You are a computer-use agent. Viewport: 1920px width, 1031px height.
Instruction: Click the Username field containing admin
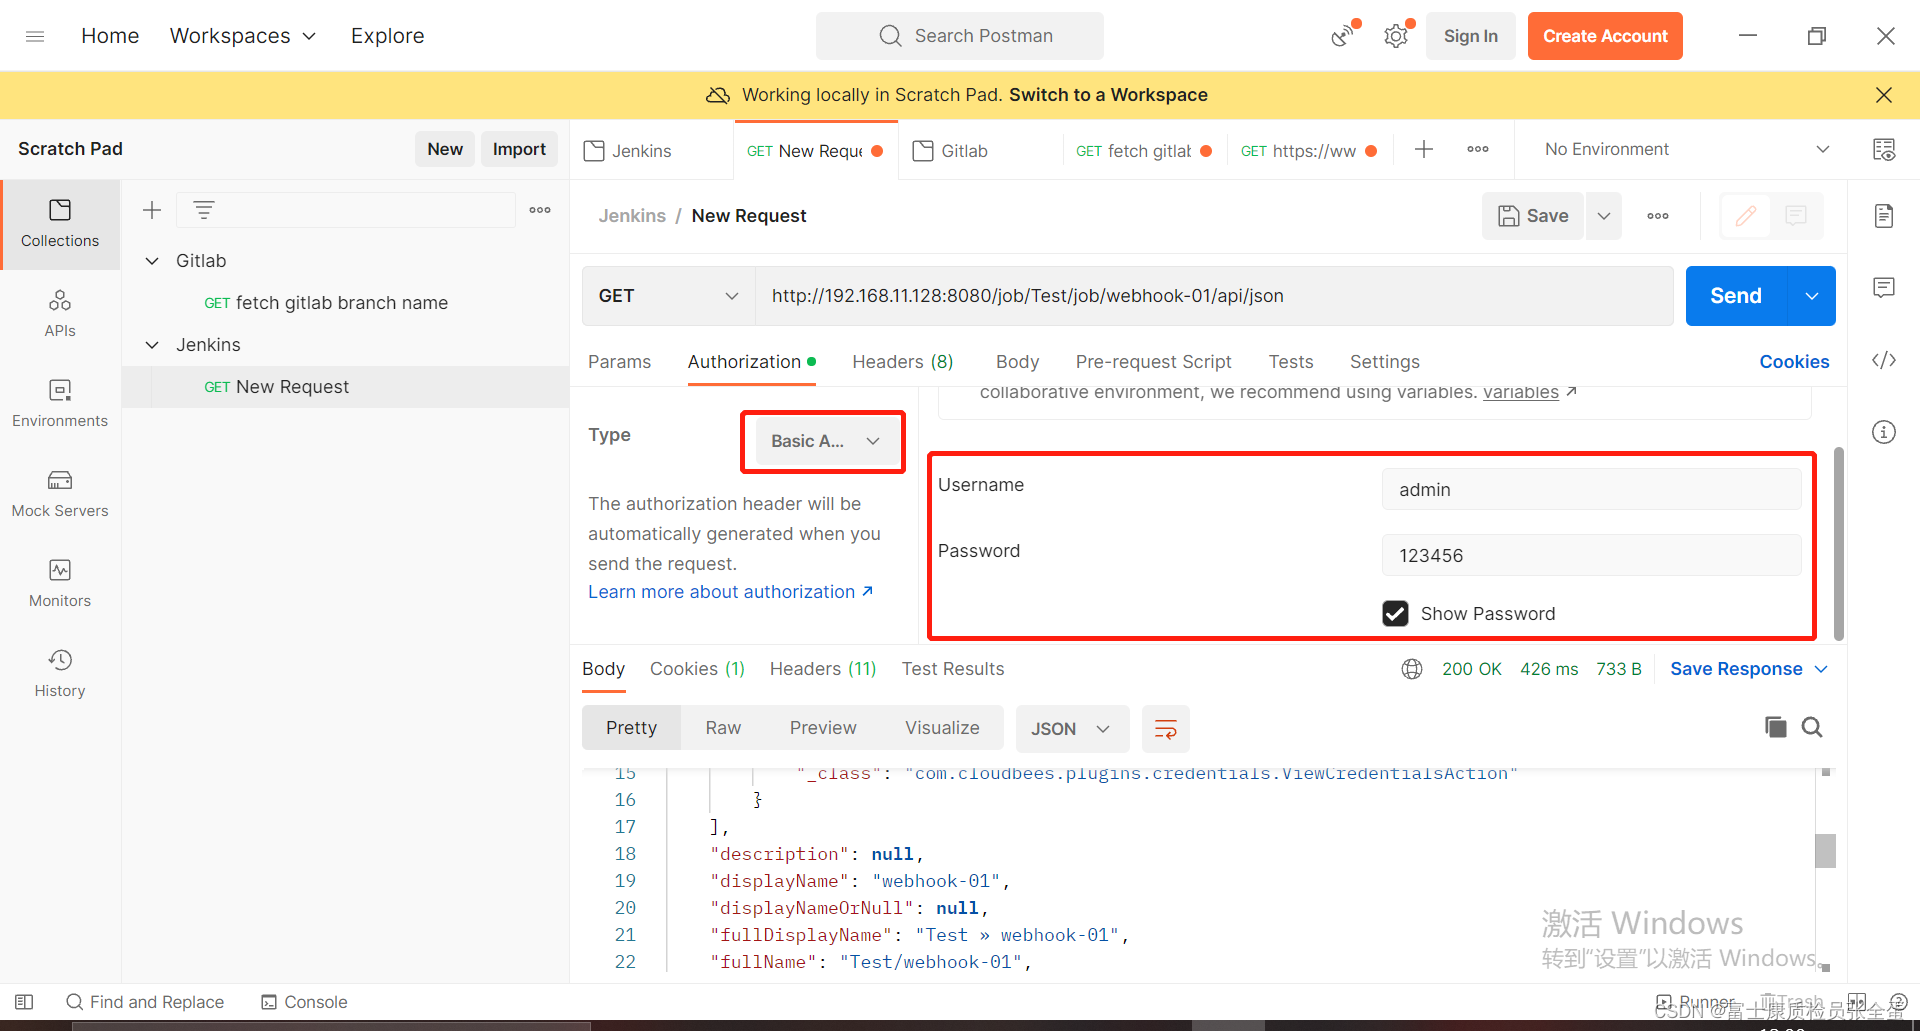click(x=1591, y=489)
